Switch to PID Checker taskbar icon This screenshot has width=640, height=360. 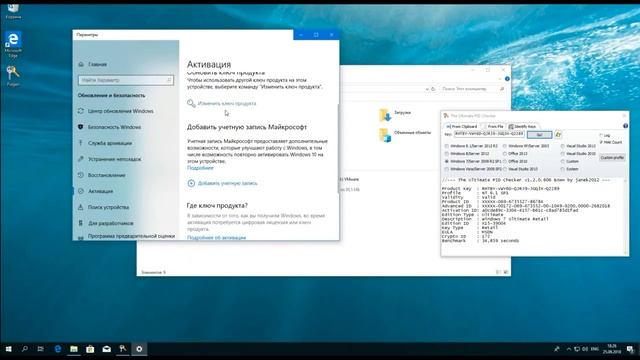123,349
